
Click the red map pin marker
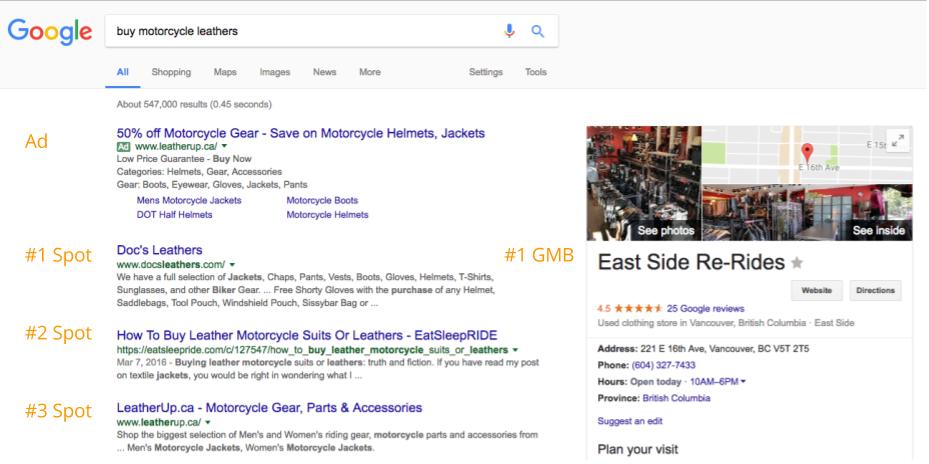point(807,153)
